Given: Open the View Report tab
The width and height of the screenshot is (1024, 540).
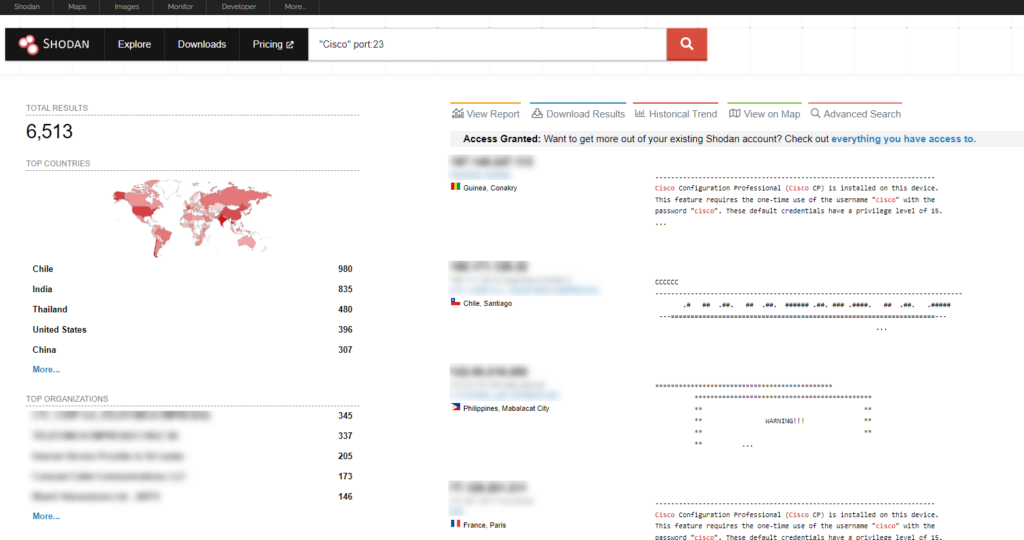Looking at the screenshot, I should click(x=486, y=114).
